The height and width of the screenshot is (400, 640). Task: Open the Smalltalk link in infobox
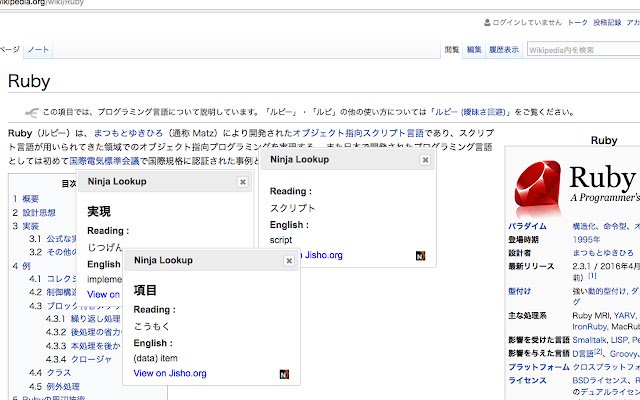[x=589, y=340]
